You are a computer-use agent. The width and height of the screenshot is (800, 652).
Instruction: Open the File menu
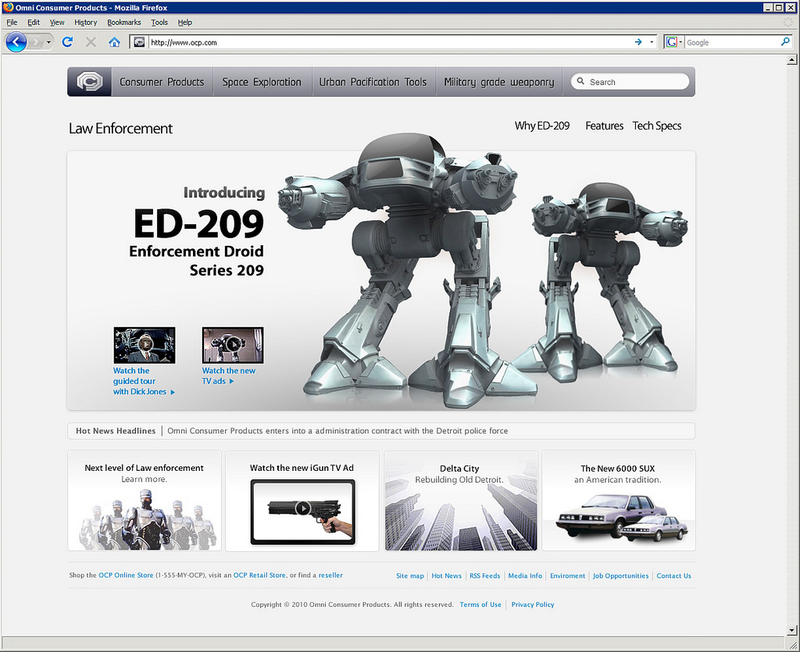tap(12, 22)
